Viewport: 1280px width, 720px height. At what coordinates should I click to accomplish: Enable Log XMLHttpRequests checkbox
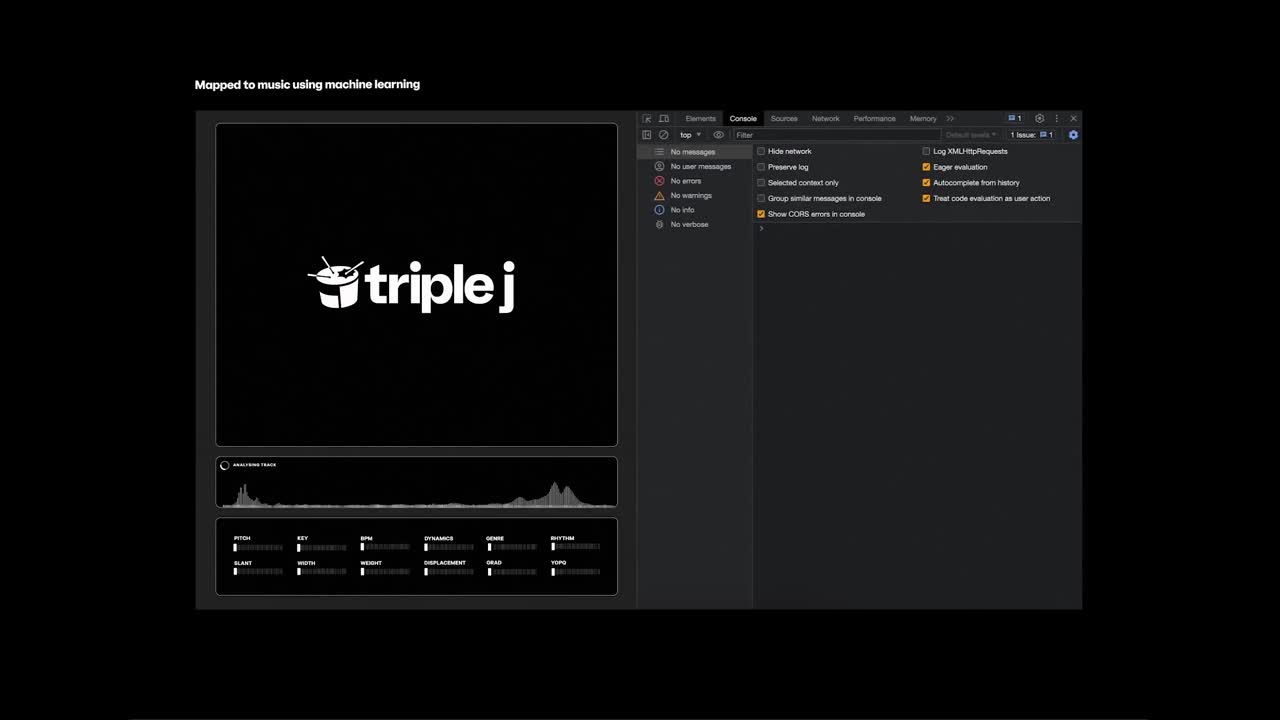[x=926, y=151]
